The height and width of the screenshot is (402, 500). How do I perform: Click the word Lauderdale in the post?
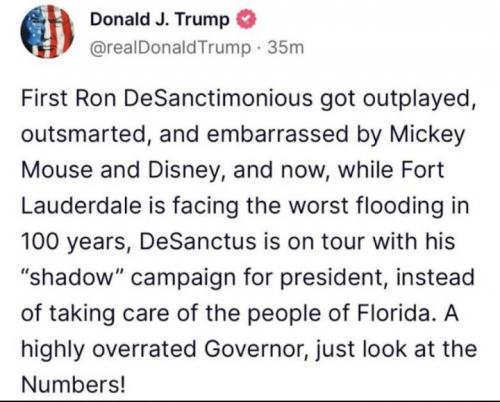tap(82, 205)
